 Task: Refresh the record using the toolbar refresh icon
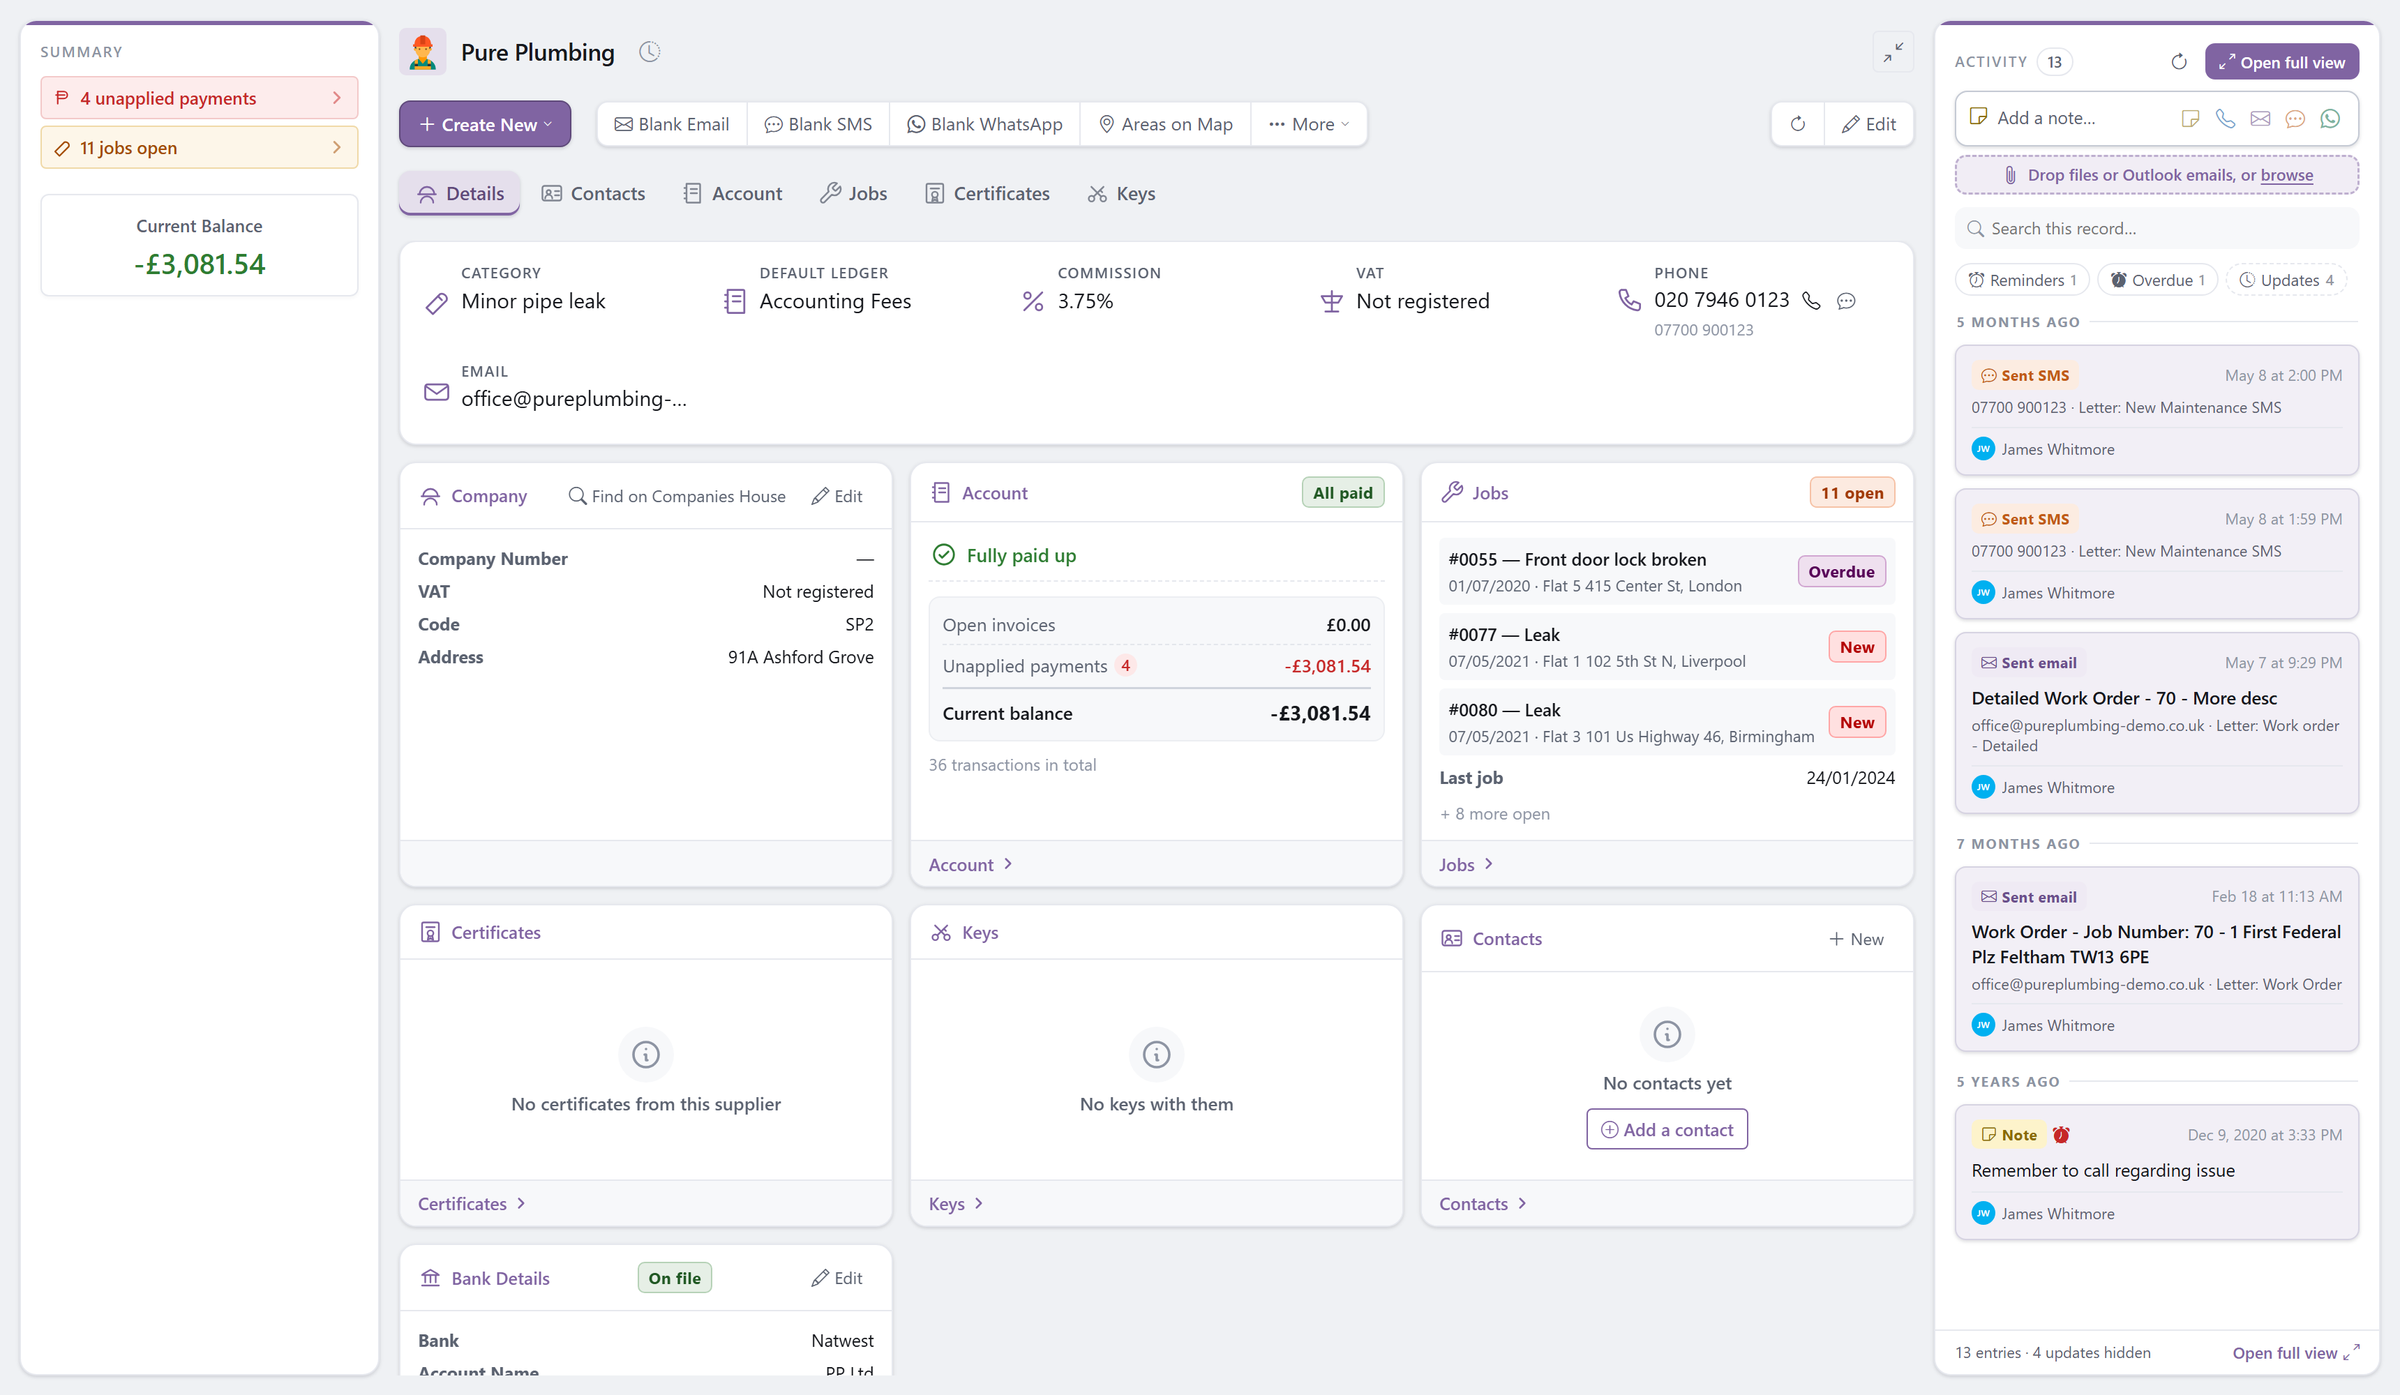coord(1798,124)
